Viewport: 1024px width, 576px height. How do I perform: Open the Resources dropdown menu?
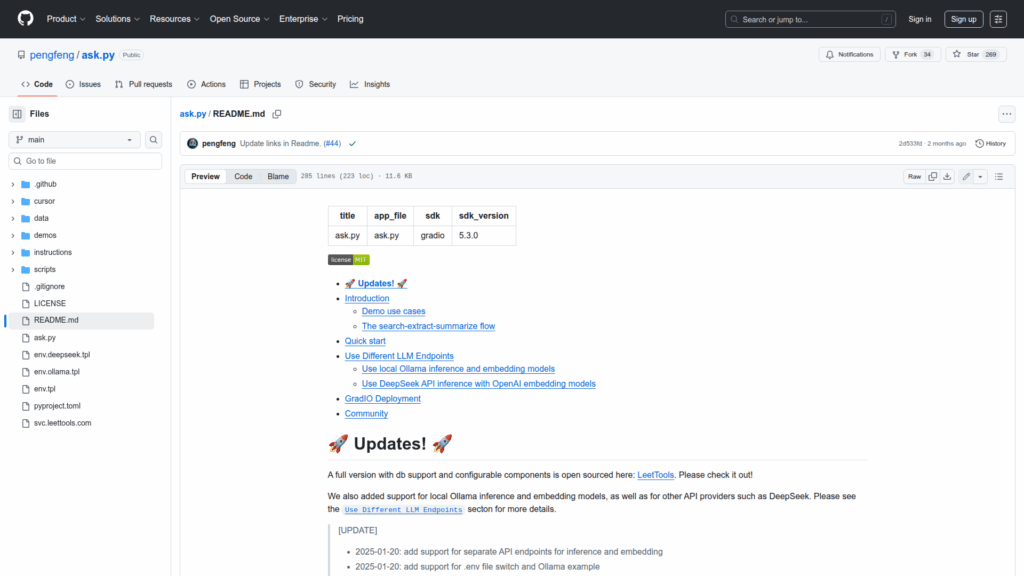click(174, 19)
